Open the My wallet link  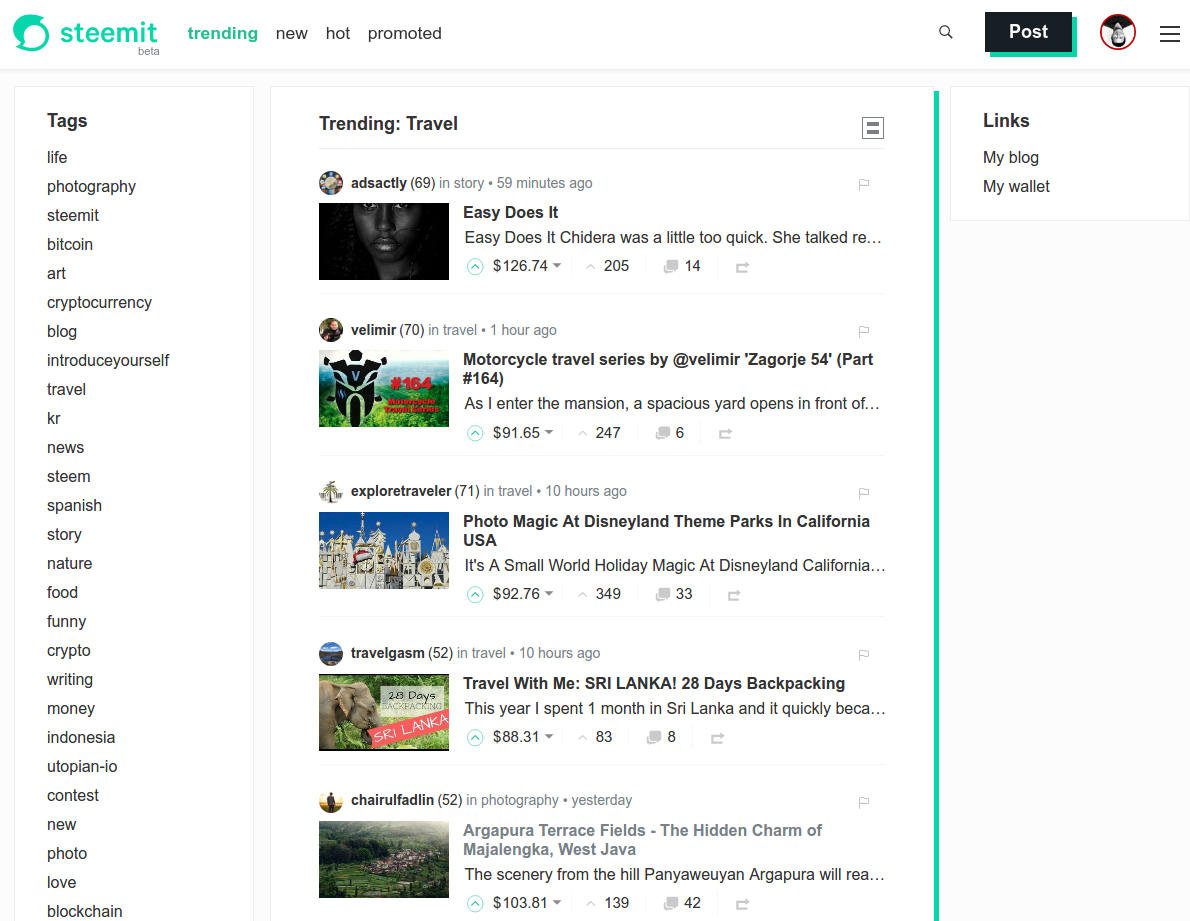1016,187
